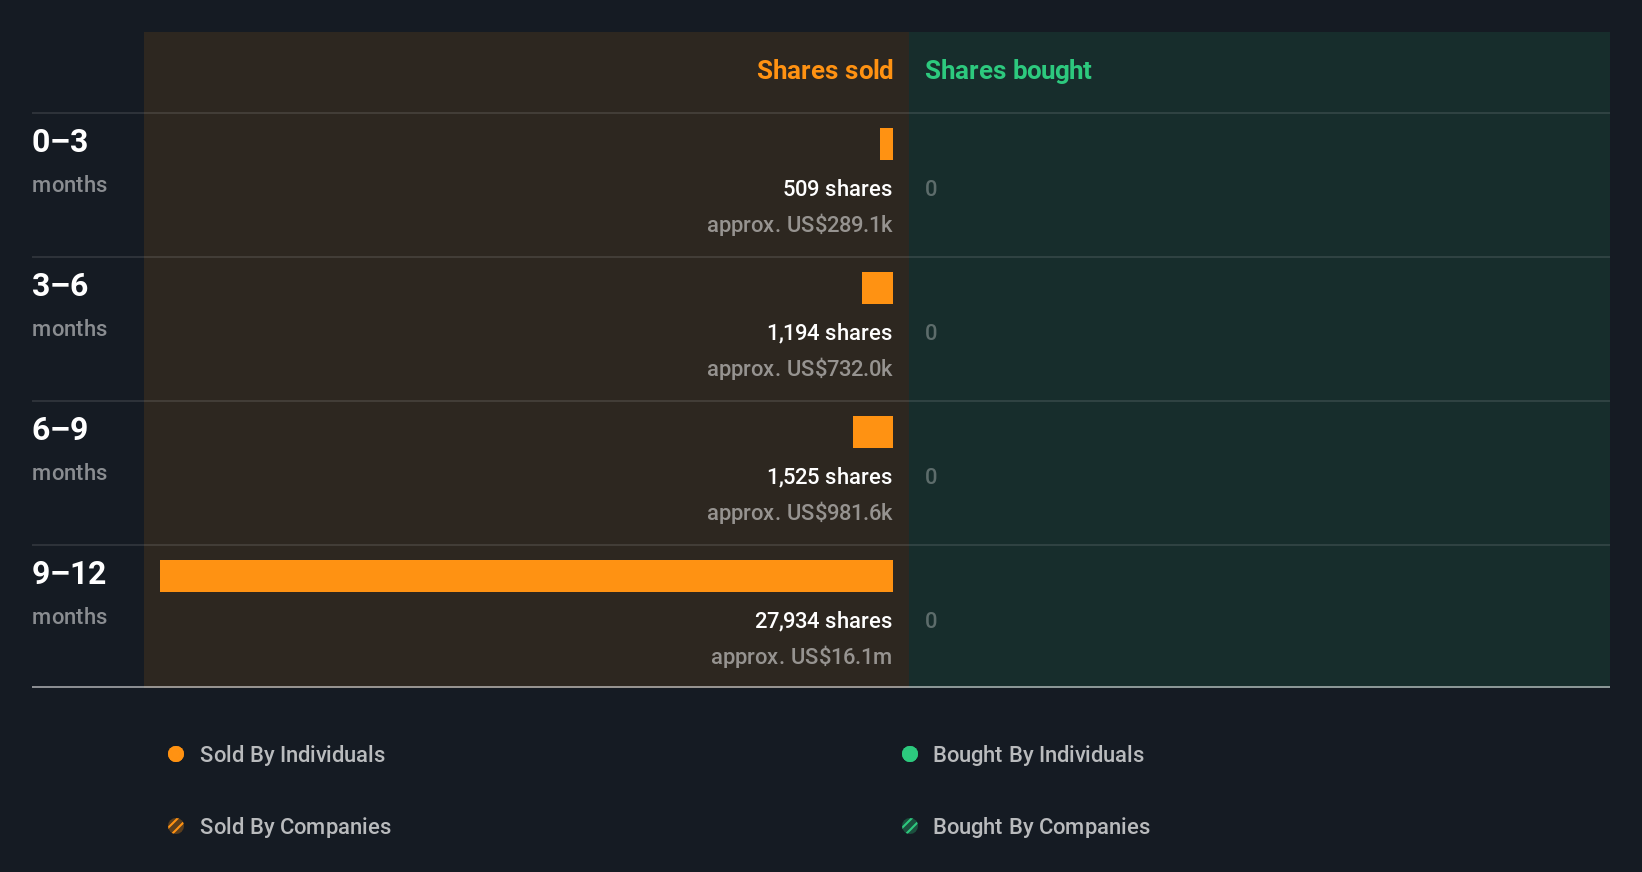Select the Bought By Companies legend label

tap(1041, 826)
